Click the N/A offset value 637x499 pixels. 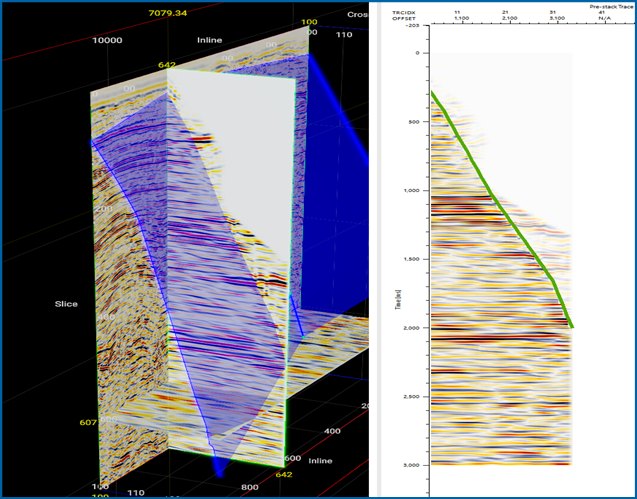pyautogui.click(x=605, y=19)
